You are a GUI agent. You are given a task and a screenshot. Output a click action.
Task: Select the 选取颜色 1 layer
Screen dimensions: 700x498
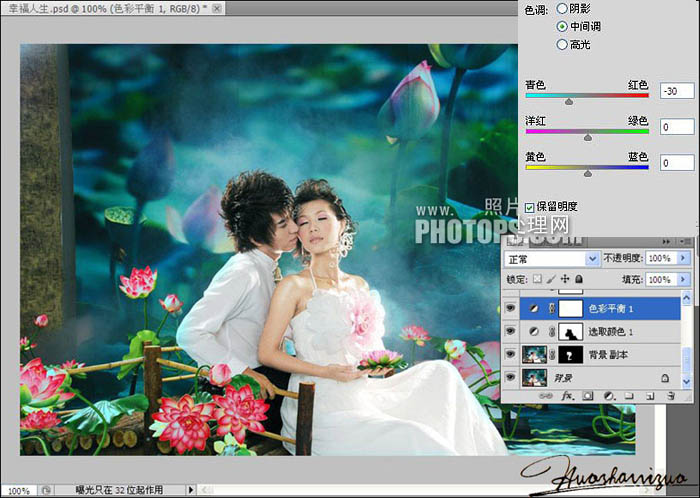coord(612,332)
